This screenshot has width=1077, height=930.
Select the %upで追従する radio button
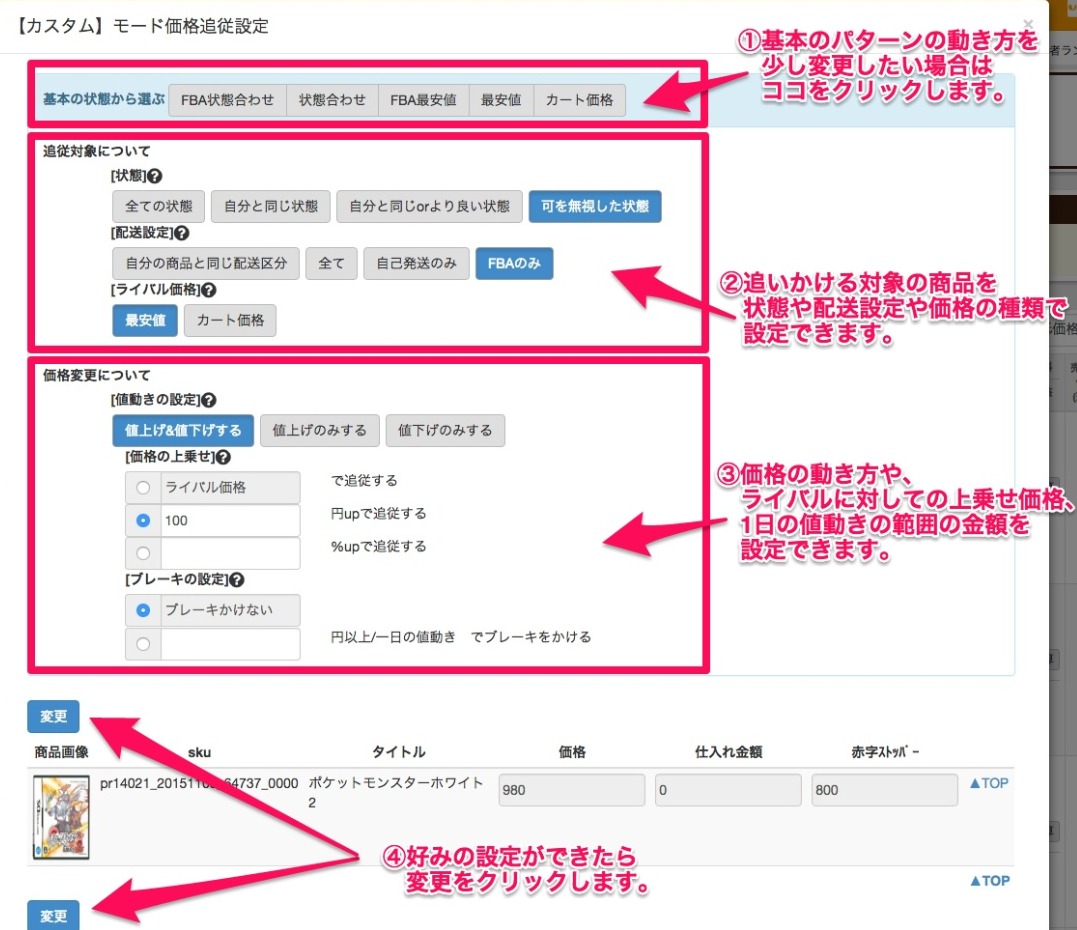pyautogui.click(x=143, y=553)
